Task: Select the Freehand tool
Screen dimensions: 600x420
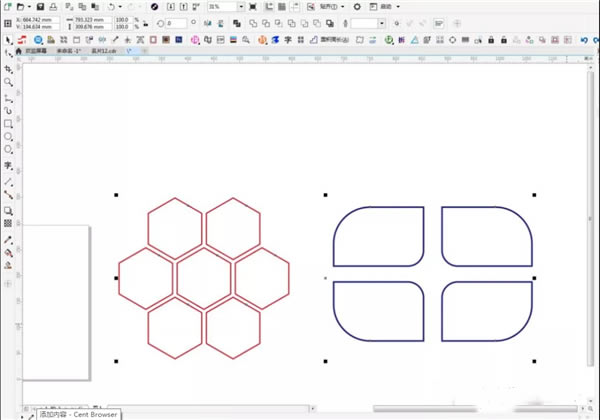Action: point(8,99)
